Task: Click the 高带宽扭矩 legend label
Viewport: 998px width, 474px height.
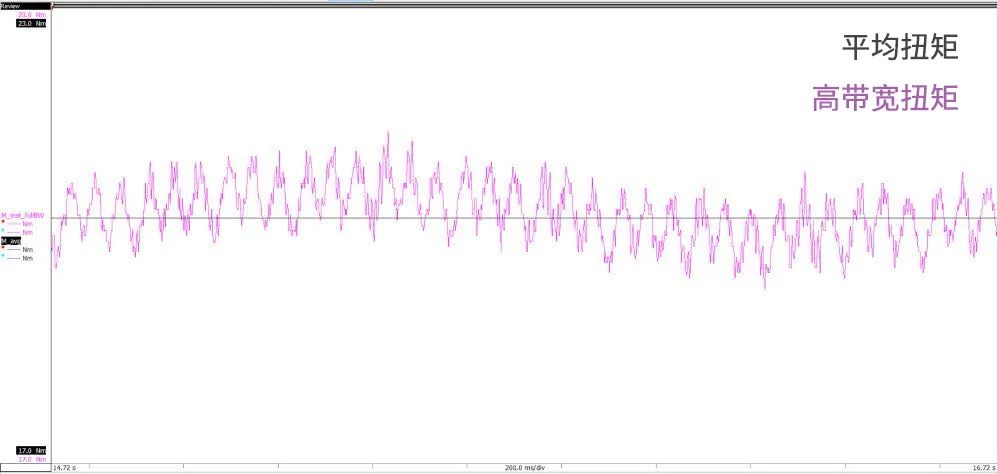Action: click(x=885, y=99)
